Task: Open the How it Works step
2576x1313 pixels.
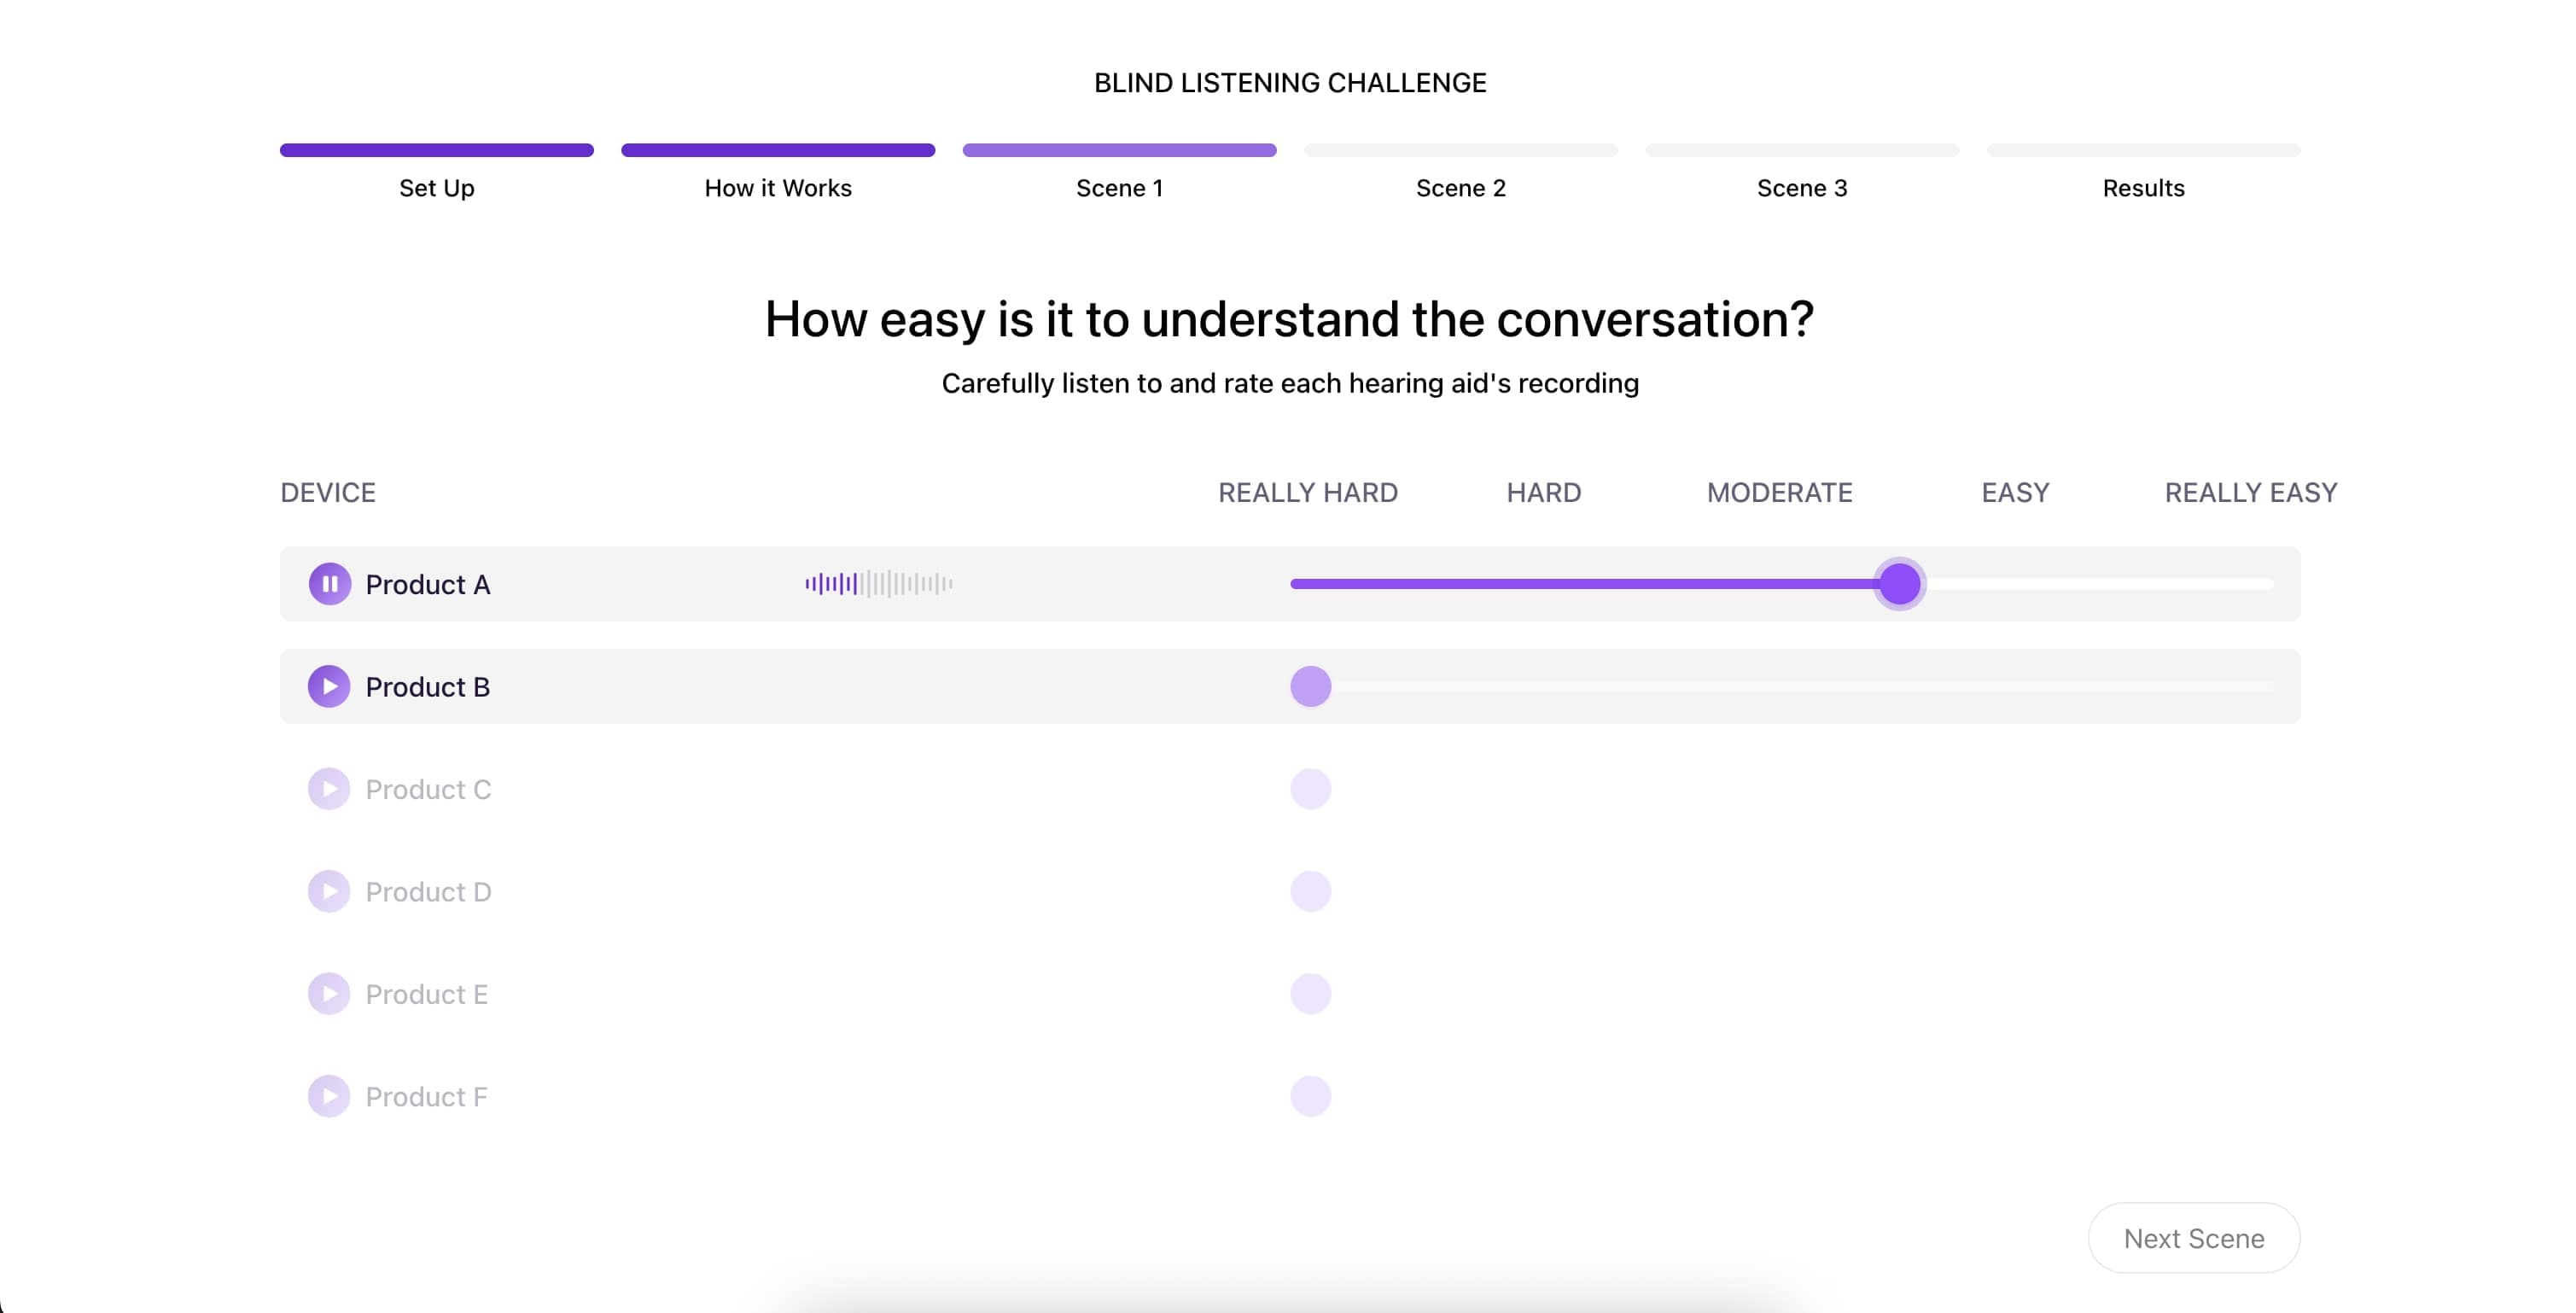Action: point(778,188)
